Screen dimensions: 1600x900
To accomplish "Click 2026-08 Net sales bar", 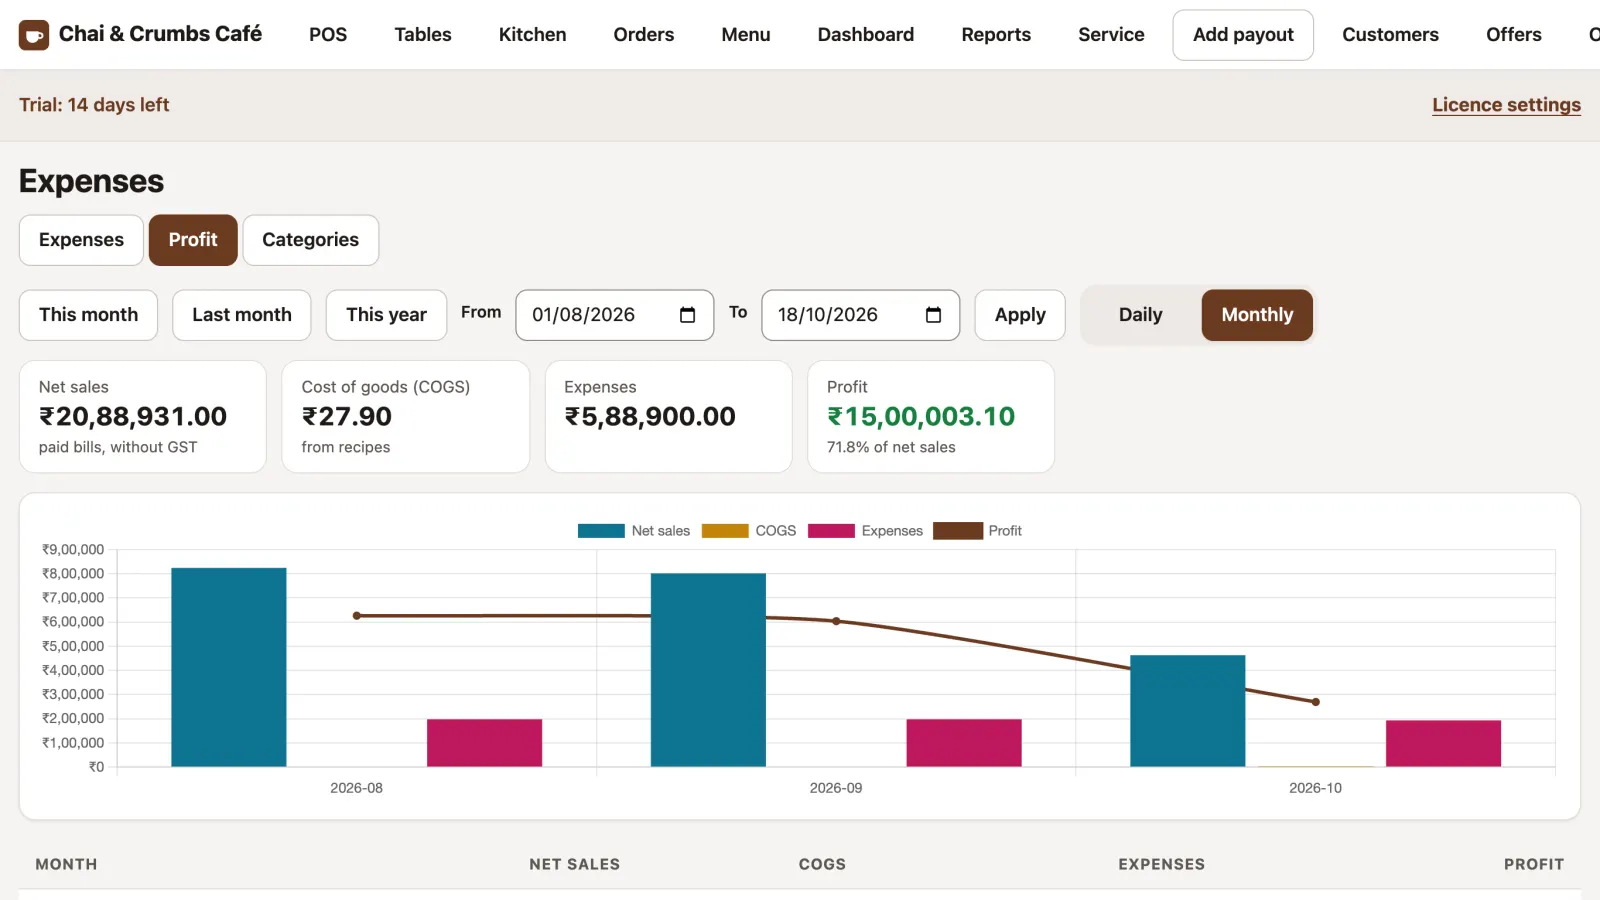I will tap(229, 667).
